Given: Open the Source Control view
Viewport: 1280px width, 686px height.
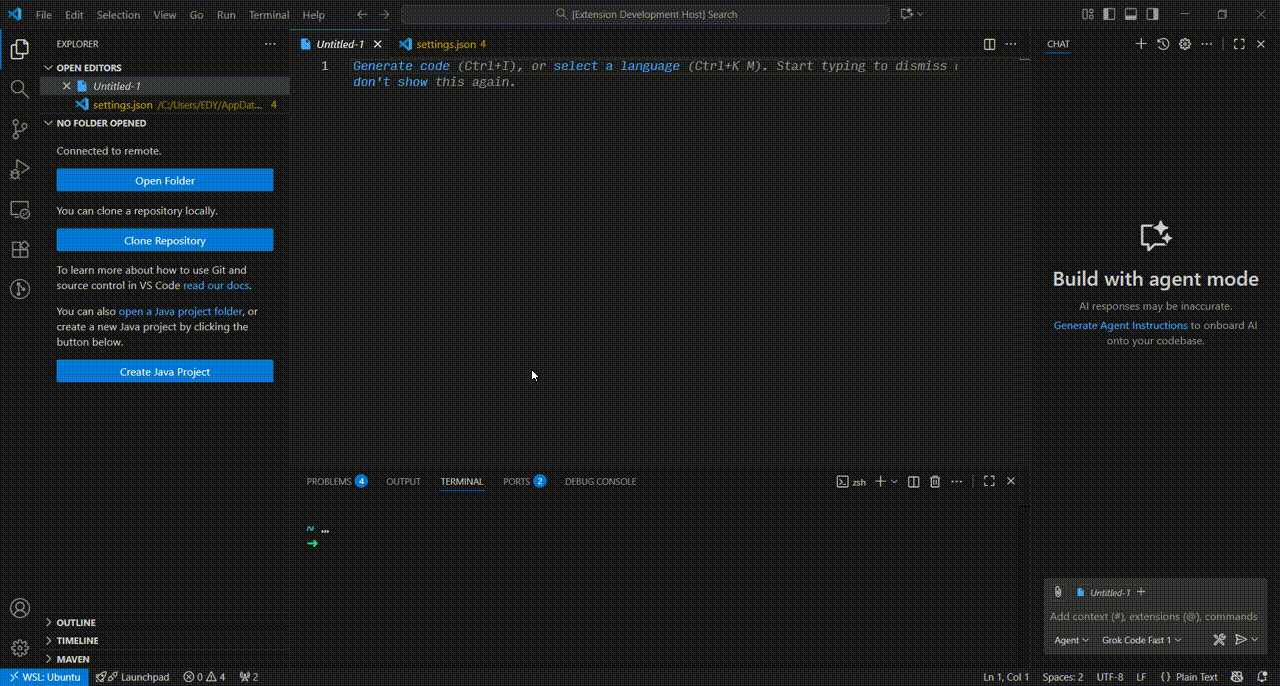Looking at the screenshot, I should [19, 129].
